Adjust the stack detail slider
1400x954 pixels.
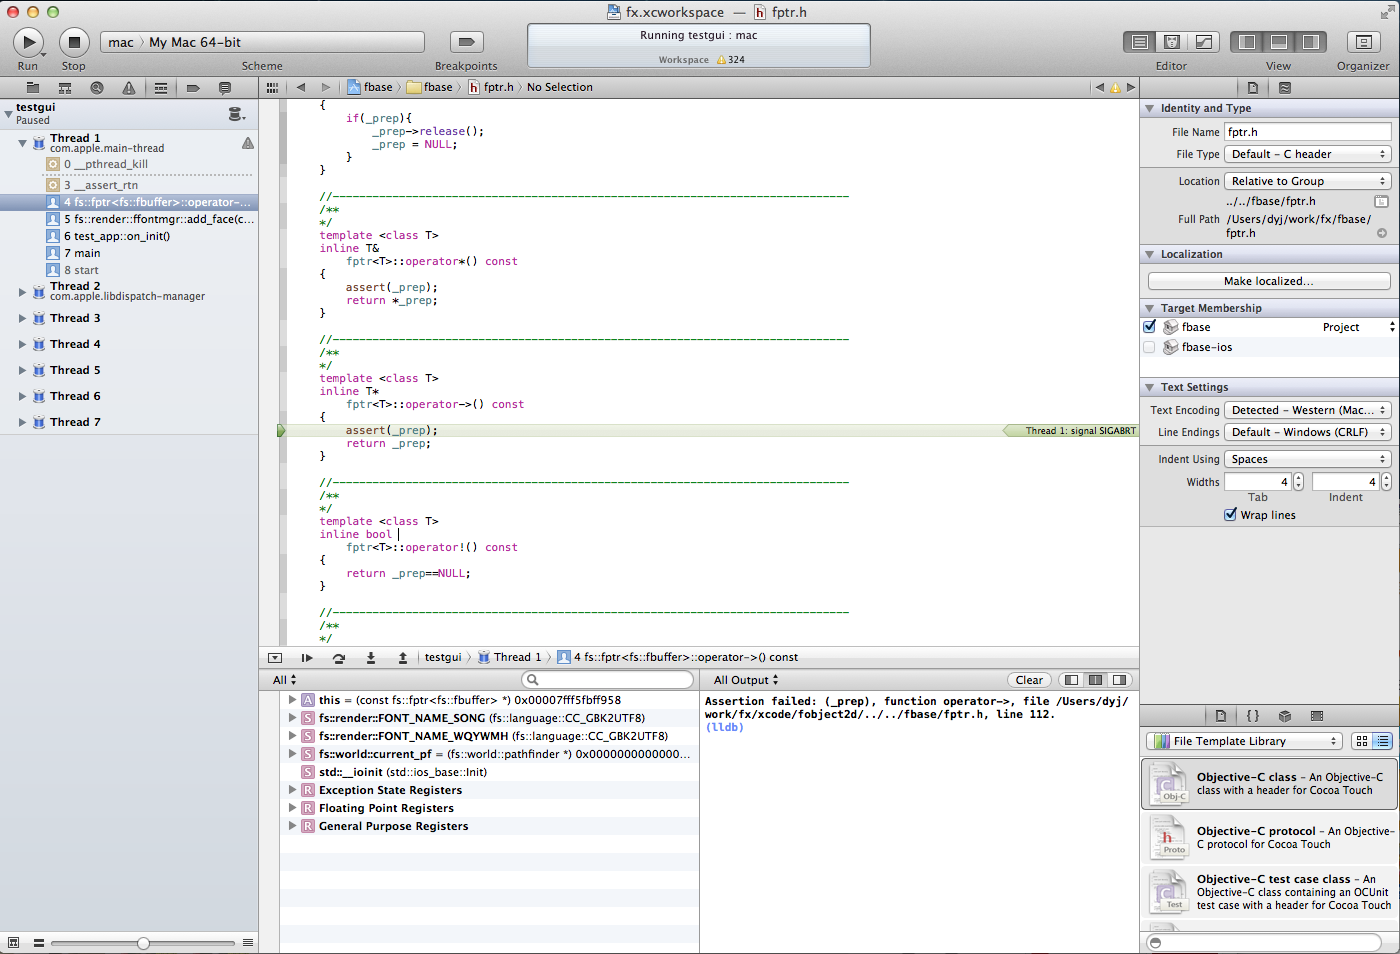(143, 943)
